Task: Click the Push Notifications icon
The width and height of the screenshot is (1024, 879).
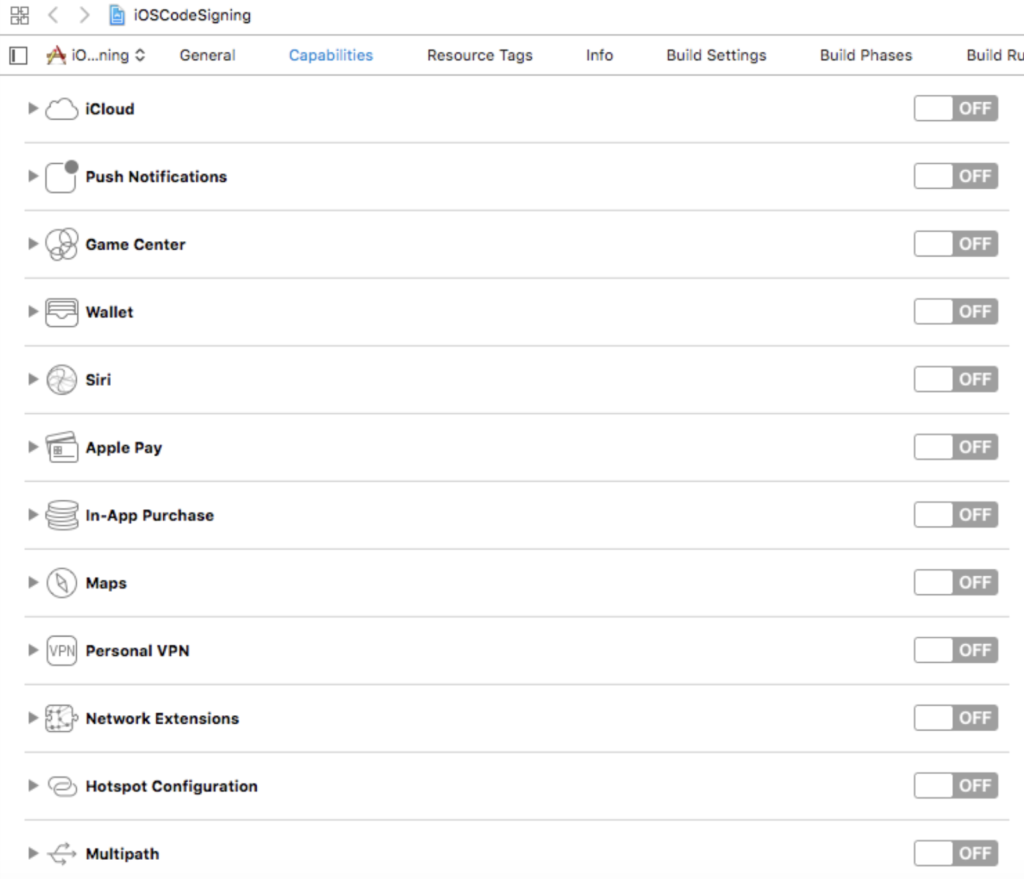Action: click(60, 176)
